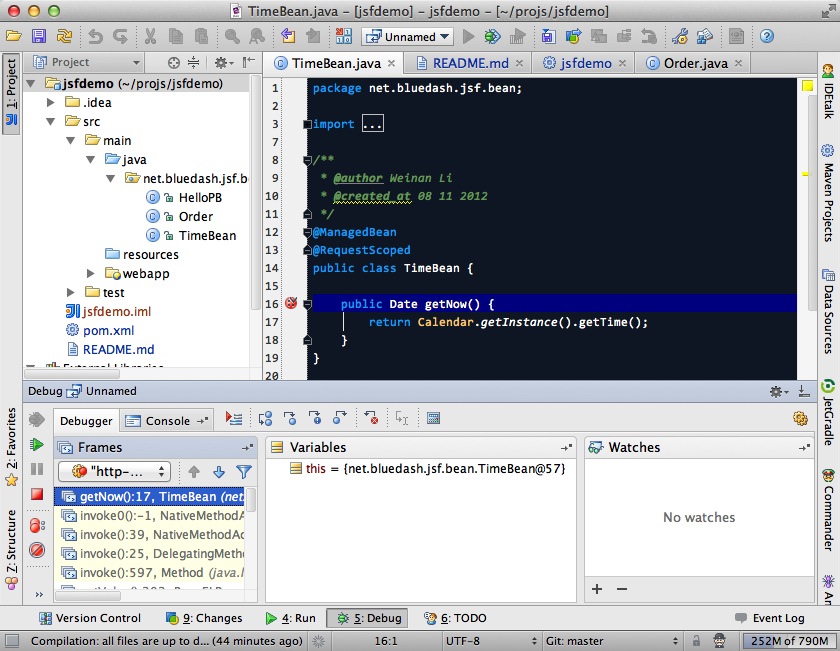The height and width of the screenshot is (651, 840).
Task: Click the memory usage indicator bar
Action: (786, 641)
